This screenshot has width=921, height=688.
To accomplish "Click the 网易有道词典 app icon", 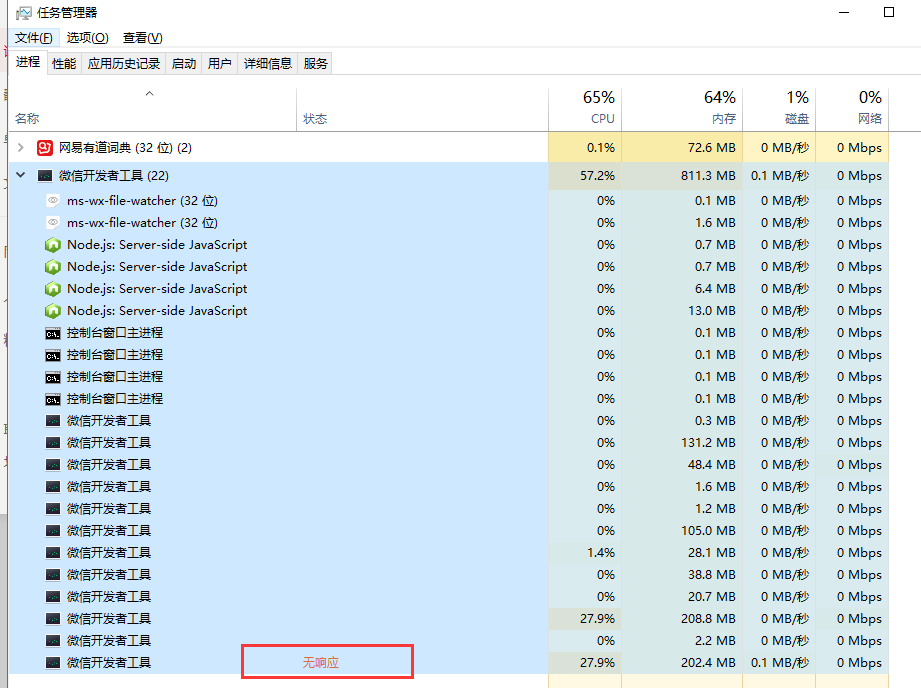I will (x=45, y=147).
